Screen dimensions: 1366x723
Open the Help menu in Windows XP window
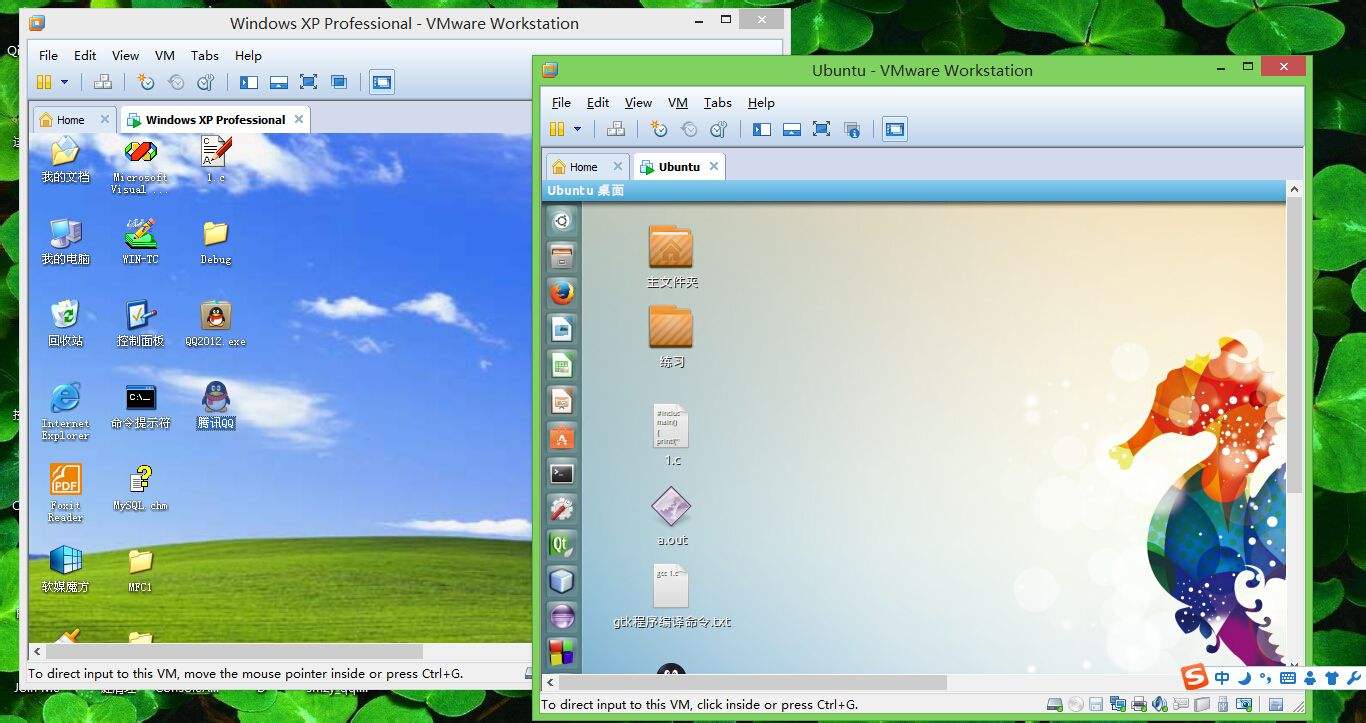click(x=248, y=56)
